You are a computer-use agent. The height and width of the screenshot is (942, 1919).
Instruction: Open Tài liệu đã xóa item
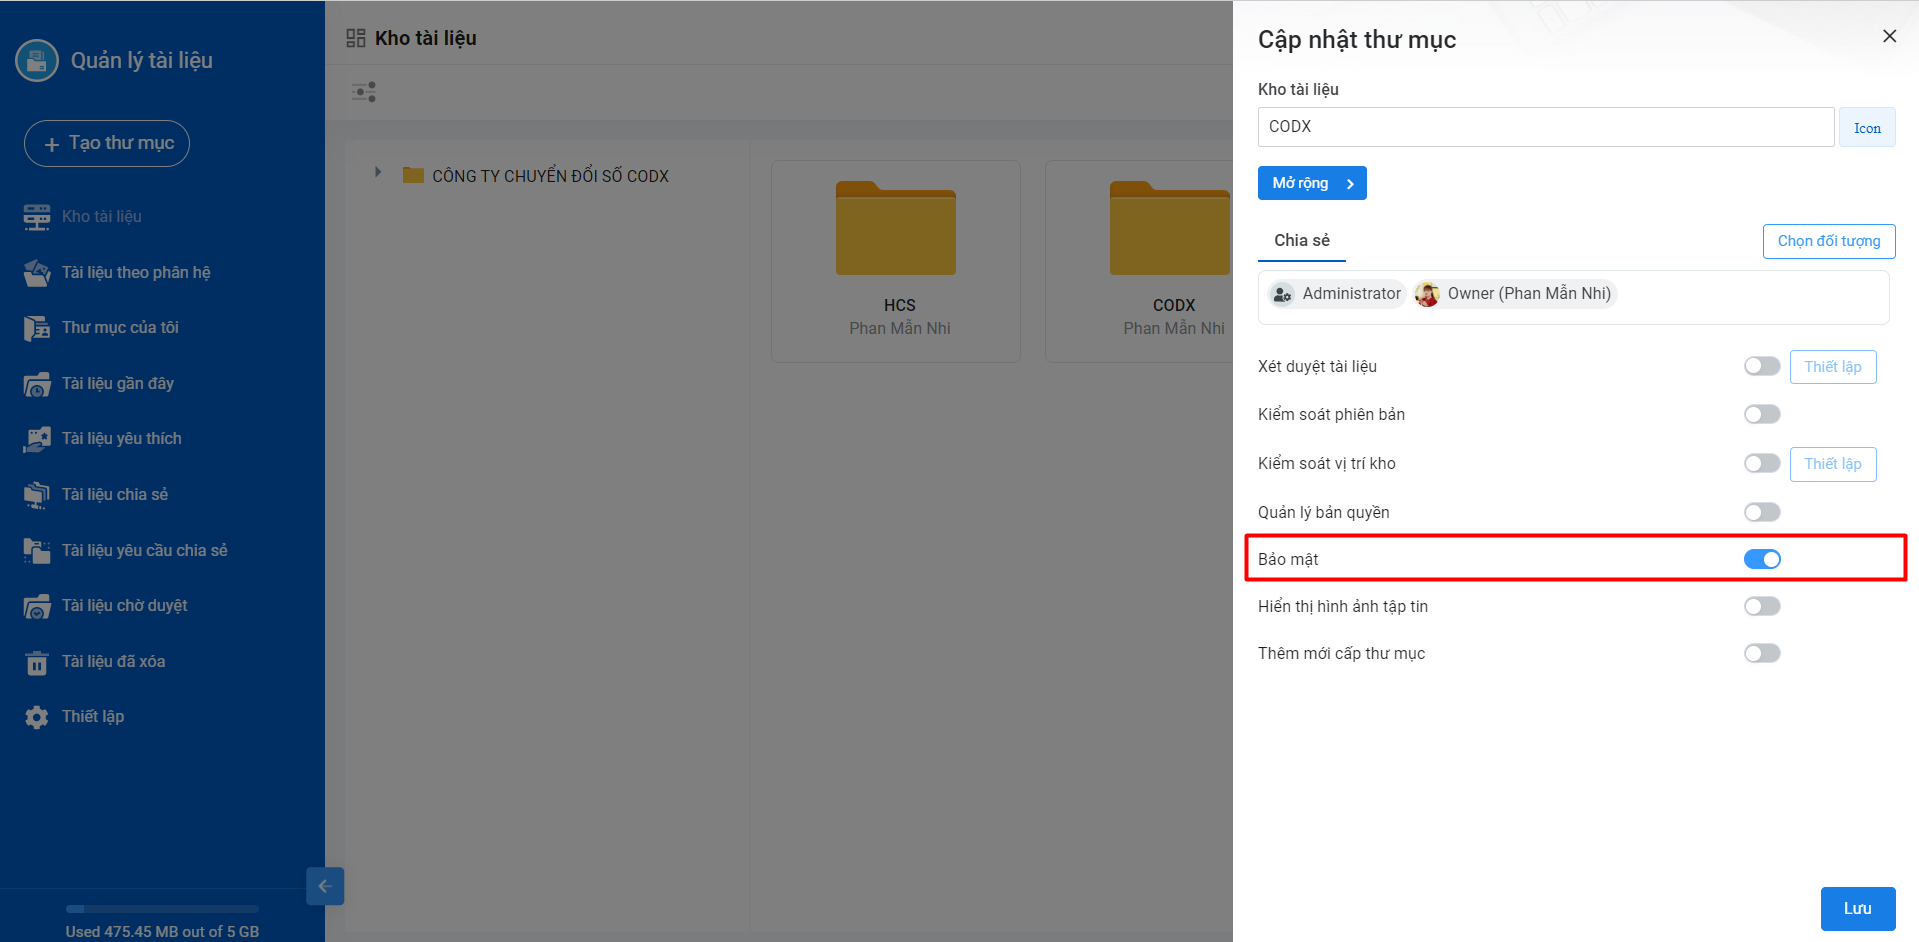pos(114,662)
